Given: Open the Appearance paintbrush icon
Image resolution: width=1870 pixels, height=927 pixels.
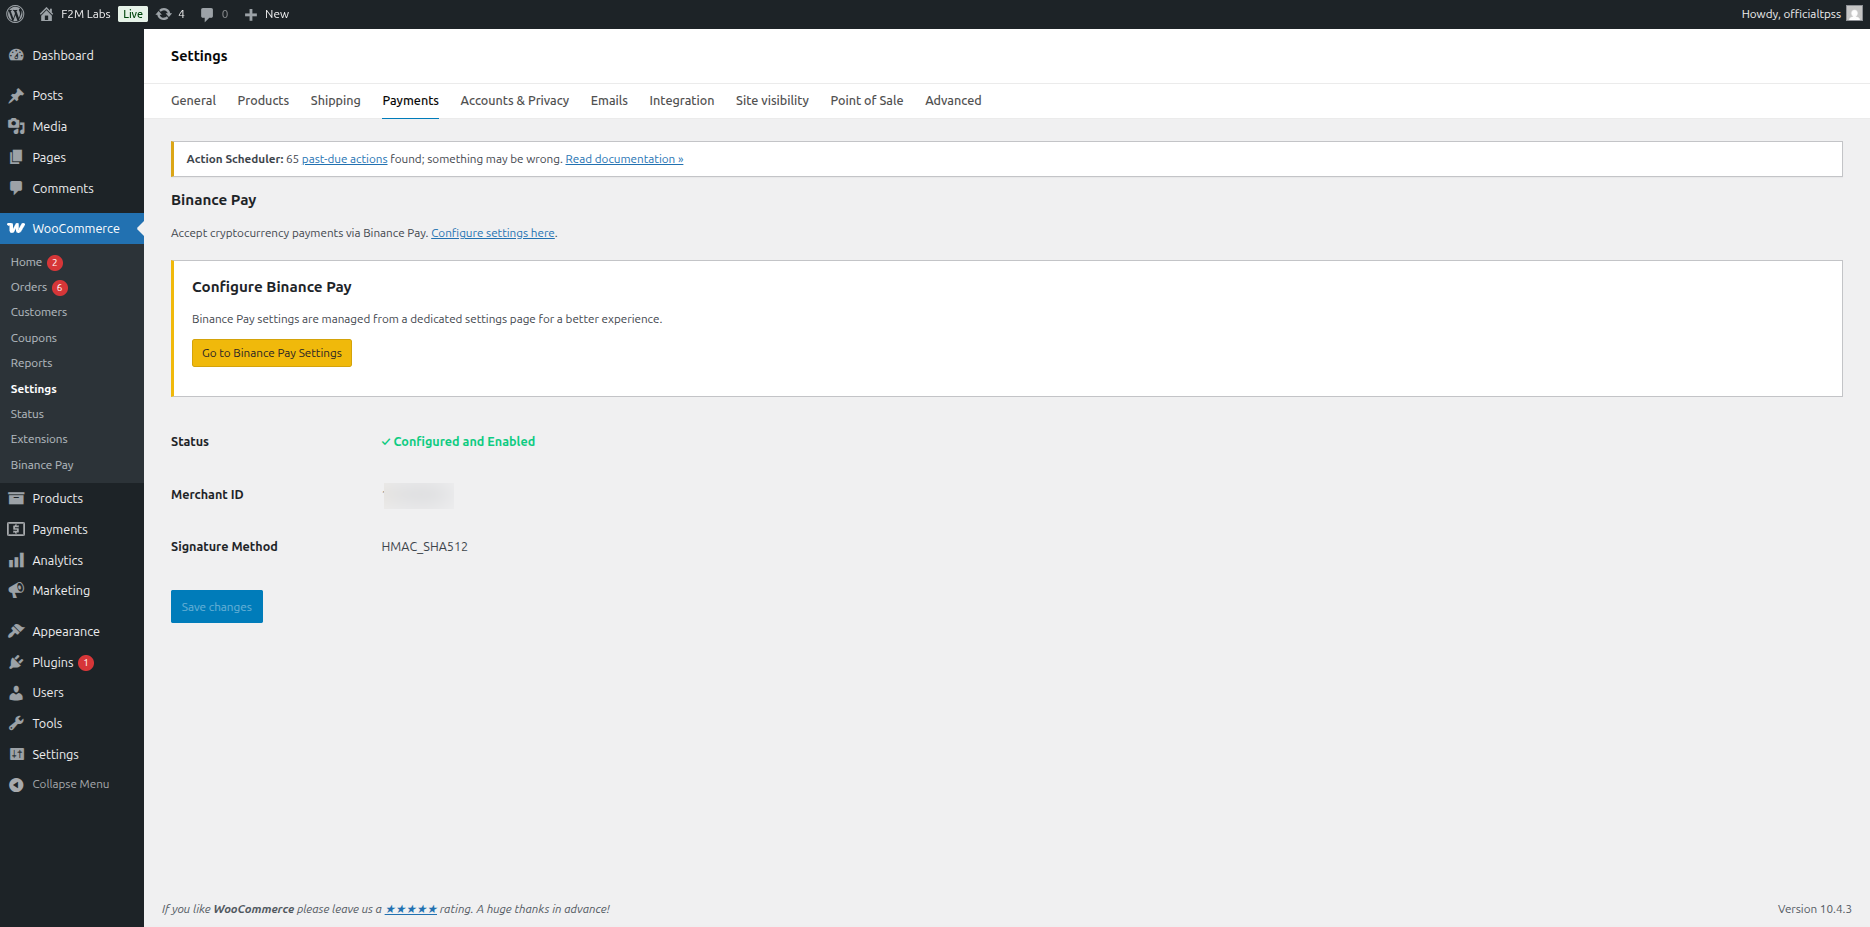Looking at the screenshot, I should (16, 632).
